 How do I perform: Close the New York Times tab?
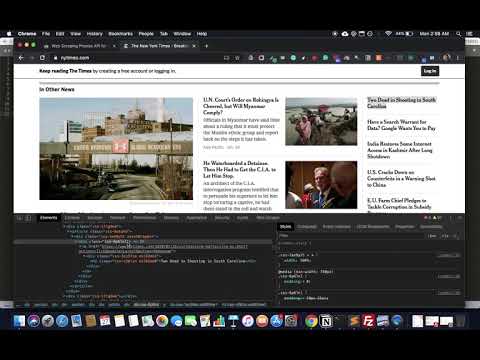click(194, 46)
